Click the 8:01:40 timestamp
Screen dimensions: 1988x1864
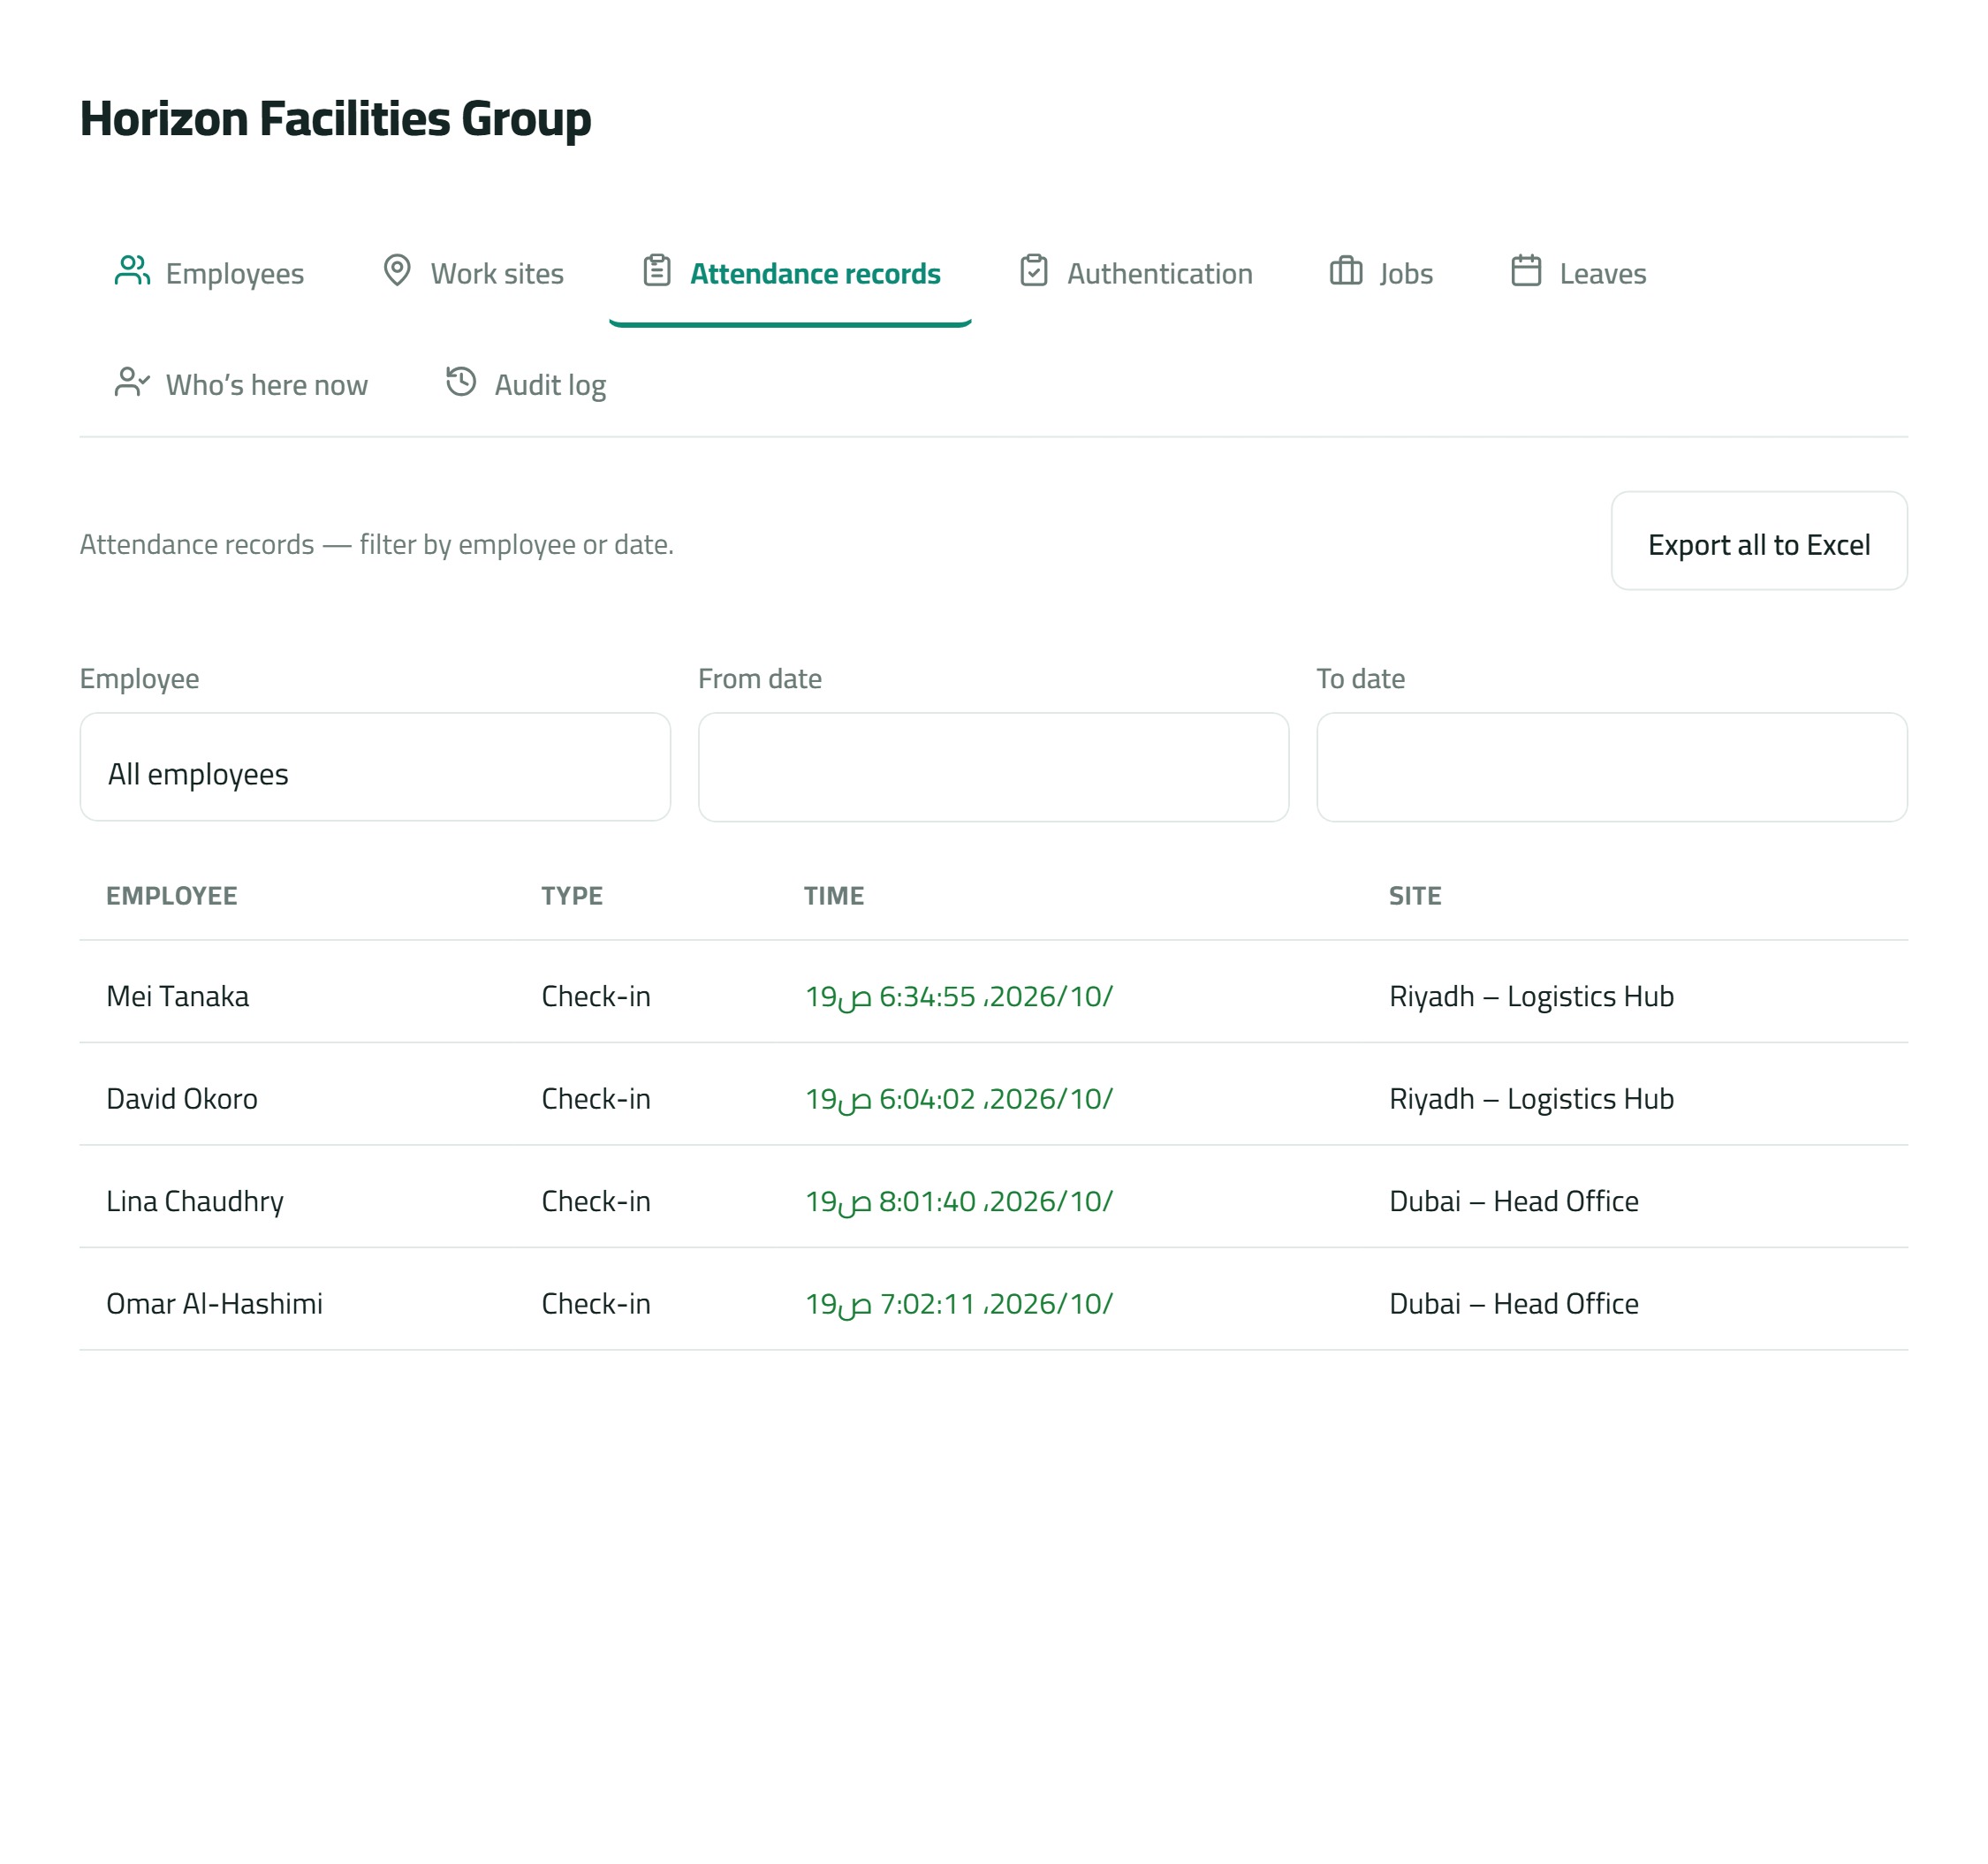959,1201
